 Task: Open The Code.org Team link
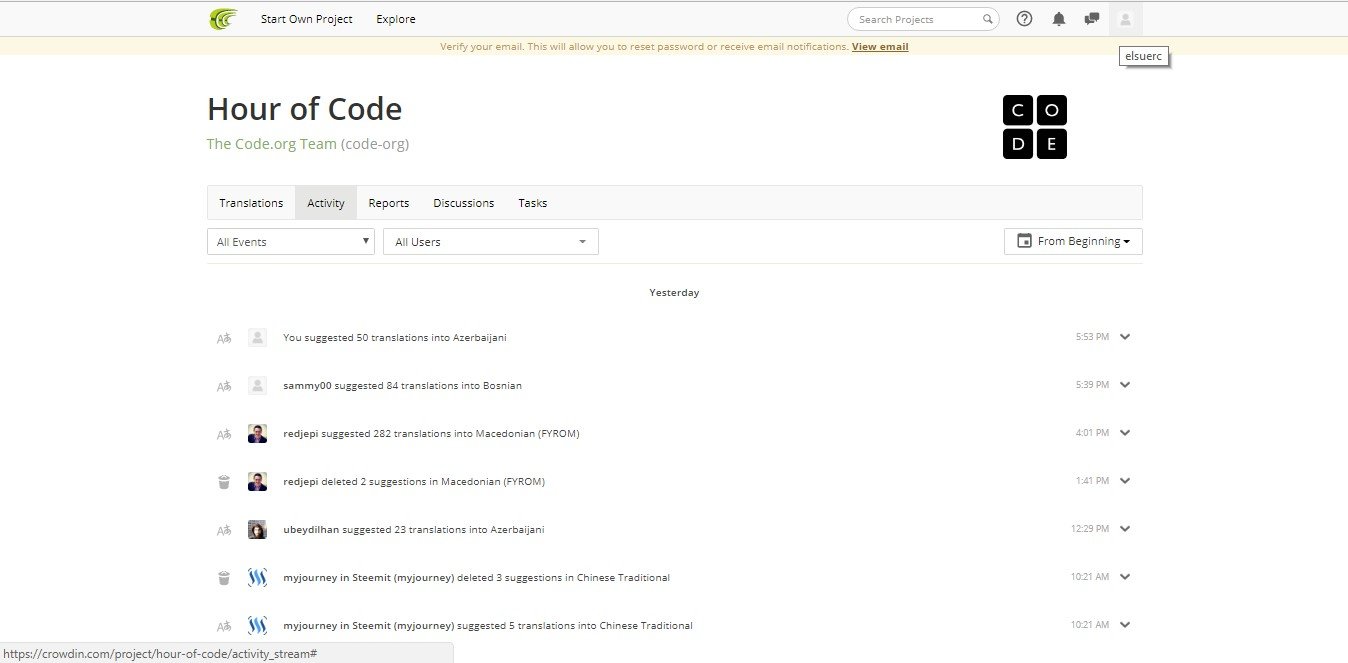click(x=272, y=144)
